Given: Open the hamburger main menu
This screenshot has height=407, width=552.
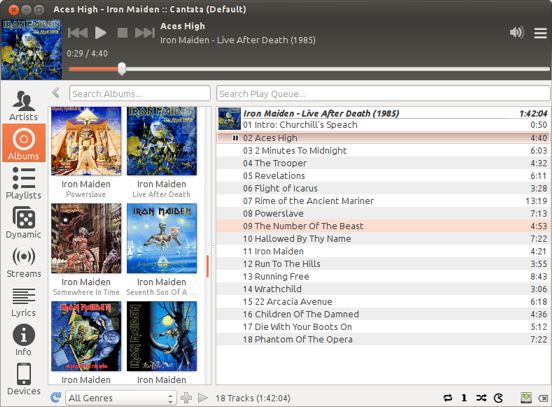Looking at the screenshot, I should tap(540, 33).
